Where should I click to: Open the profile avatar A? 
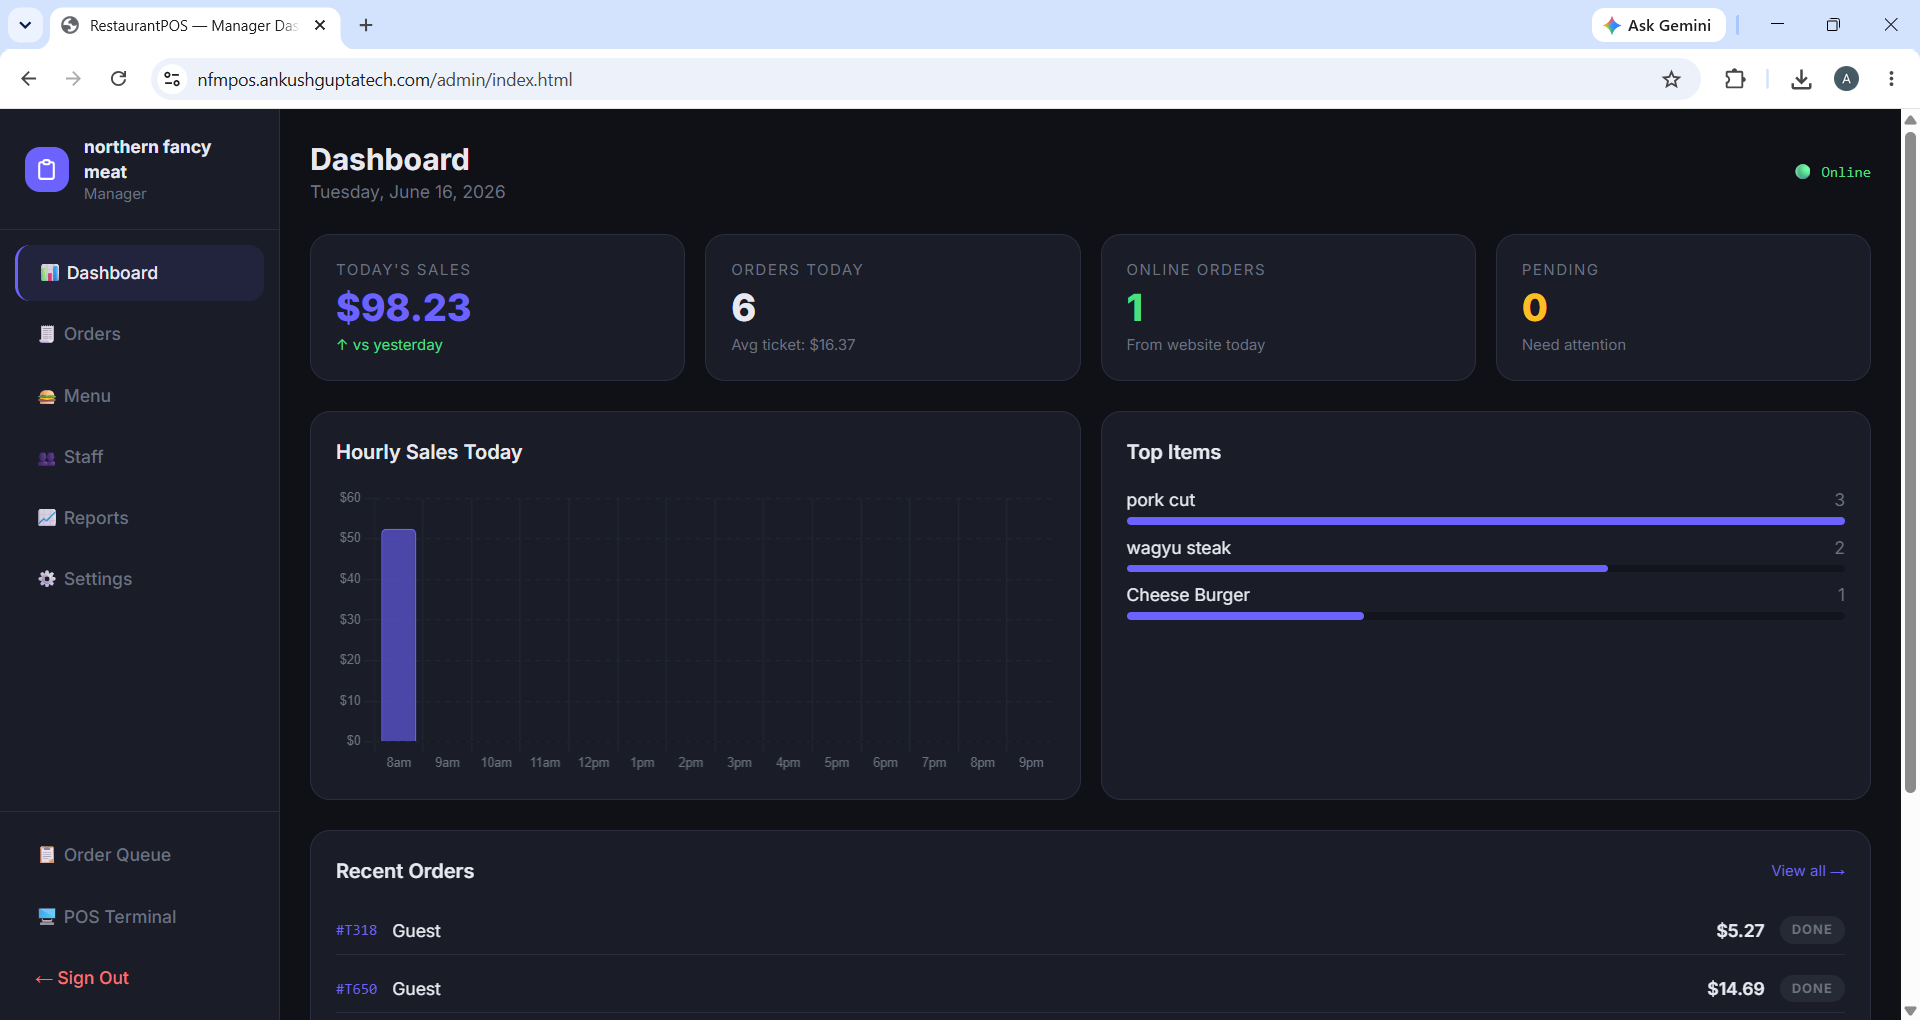[x=1847, y=79]
